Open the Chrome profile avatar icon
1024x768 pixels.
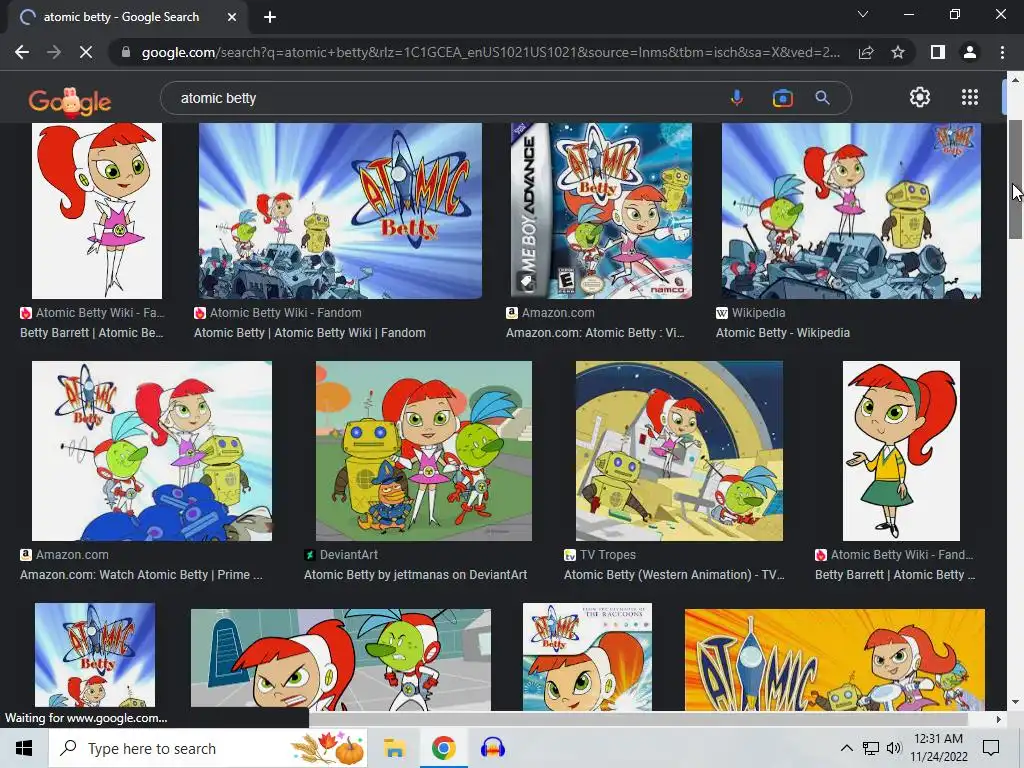coord(970,52)
